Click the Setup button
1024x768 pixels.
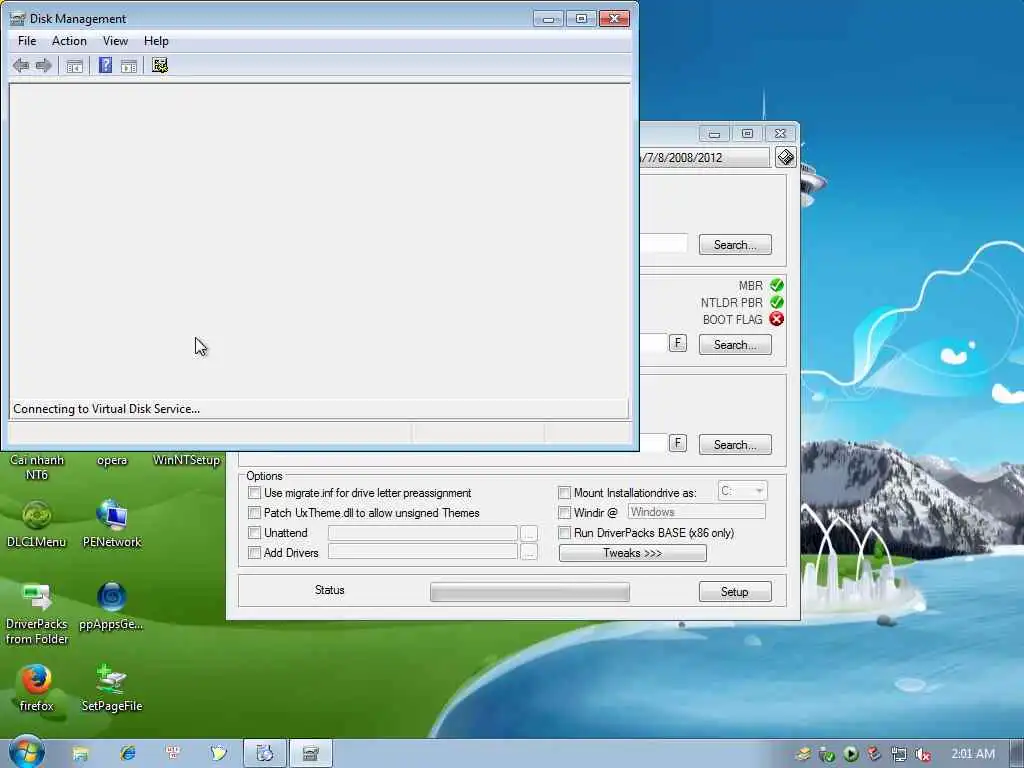(x=735, y=592)
